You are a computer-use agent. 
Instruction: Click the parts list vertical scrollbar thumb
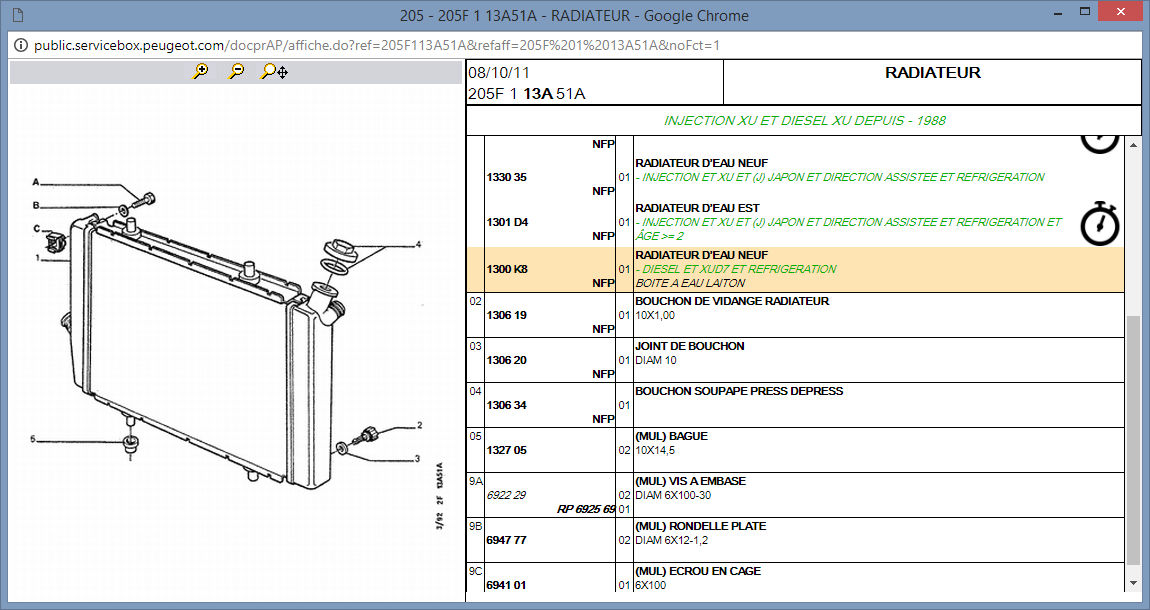click(1133, 440)
